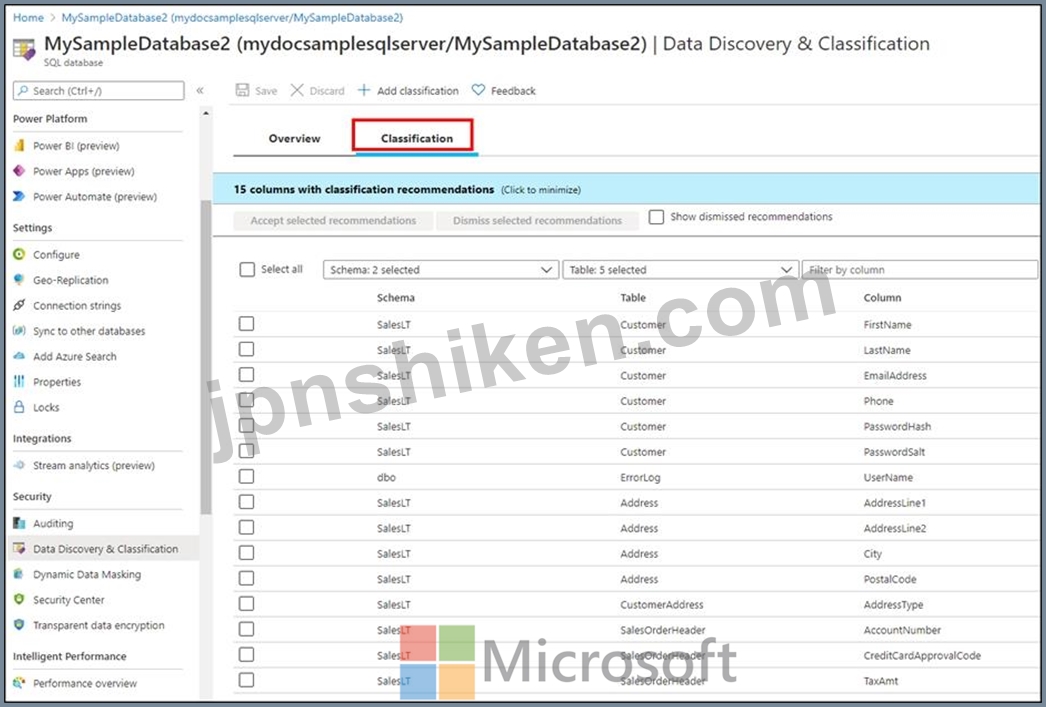1046x707 pixels.
Task: Click the Feedback heart icon
Action: (478, 89)
